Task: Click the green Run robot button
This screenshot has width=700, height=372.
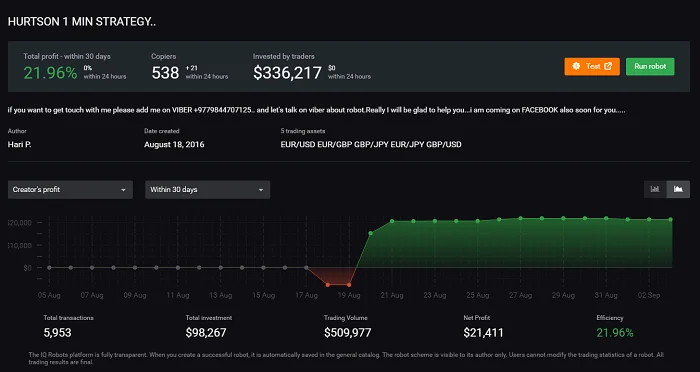Action: coord(650,67)
